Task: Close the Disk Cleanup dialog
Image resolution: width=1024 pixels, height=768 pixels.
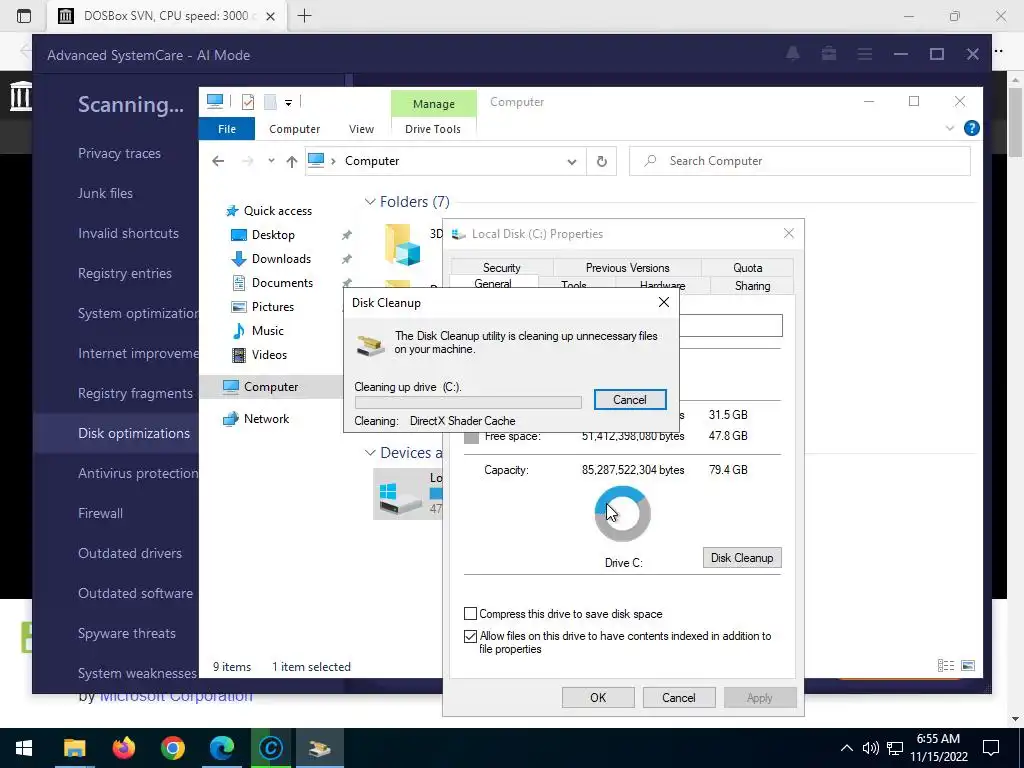Action: (664, 302)
